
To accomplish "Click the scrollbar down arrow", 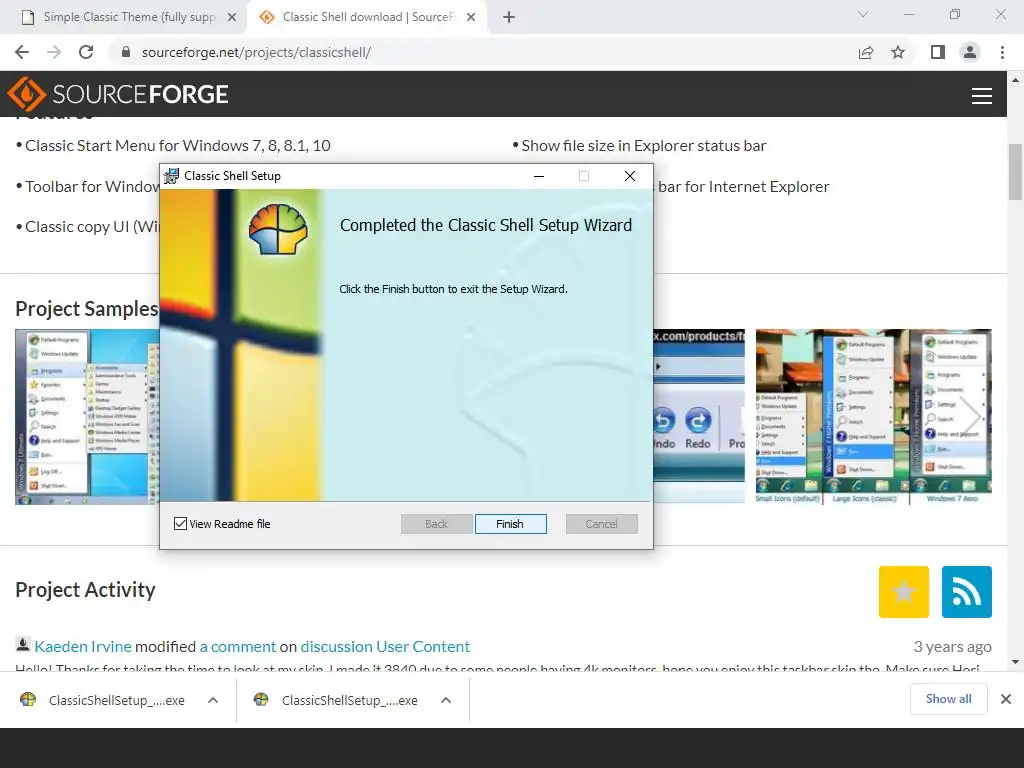I will tap(1015, 662).
